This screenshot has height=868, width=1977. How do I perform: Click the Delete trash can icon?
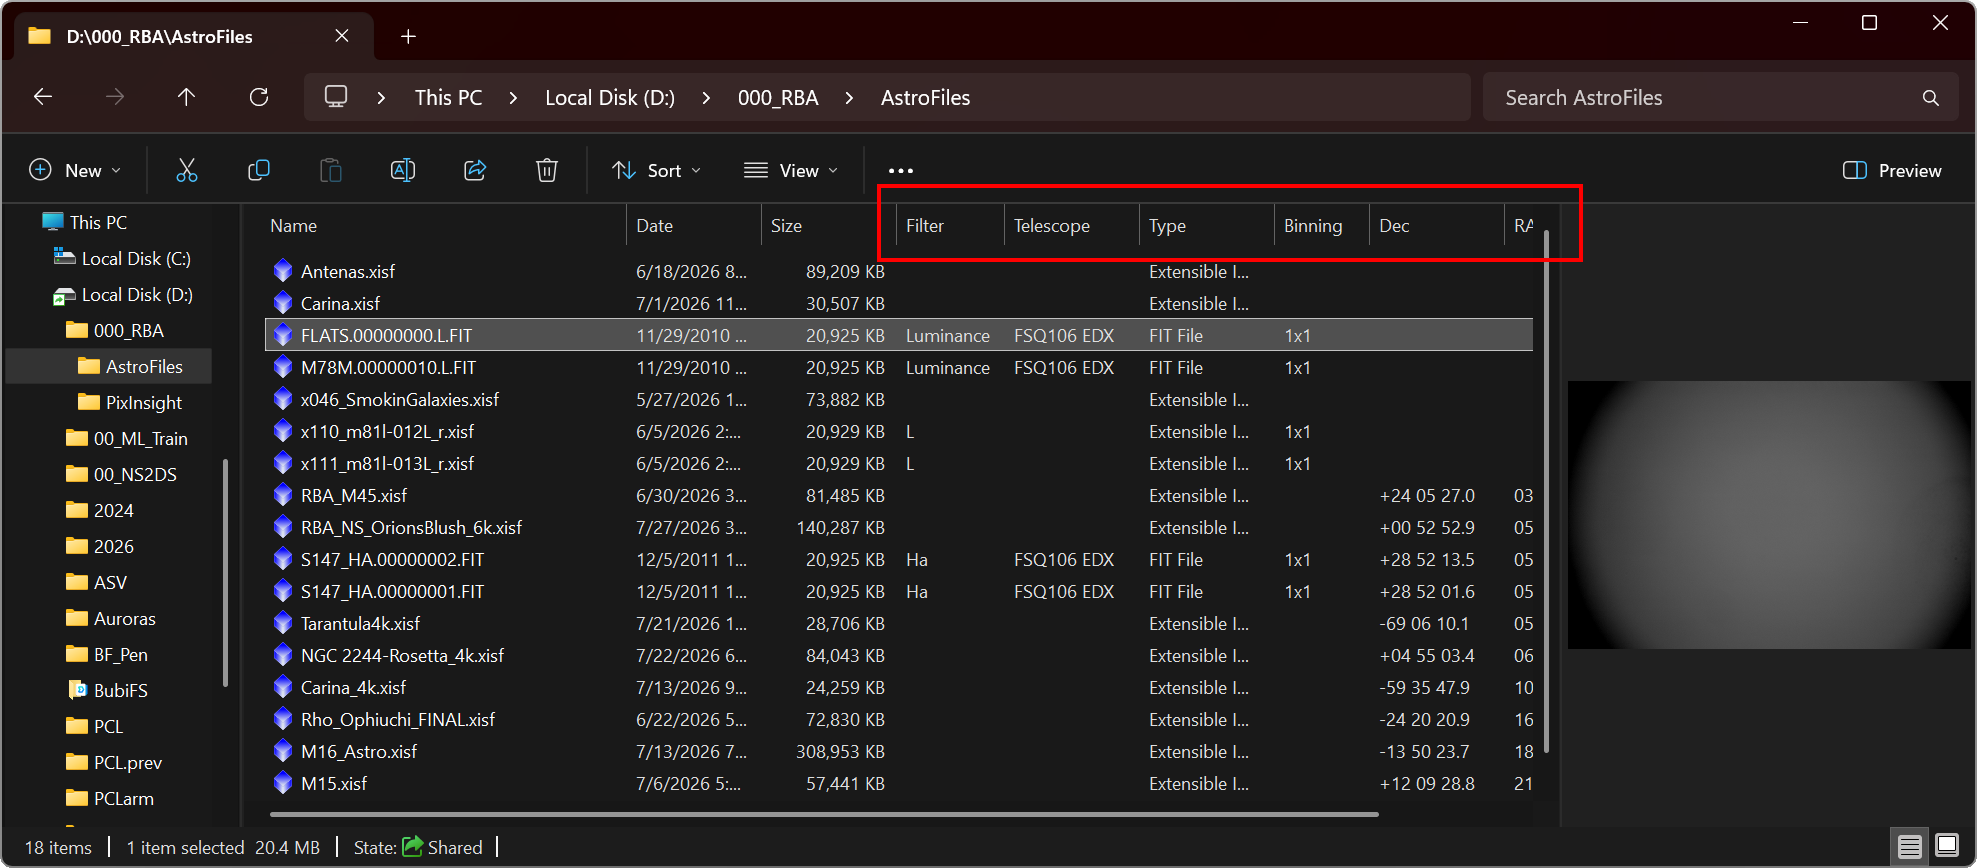(547, 170)
